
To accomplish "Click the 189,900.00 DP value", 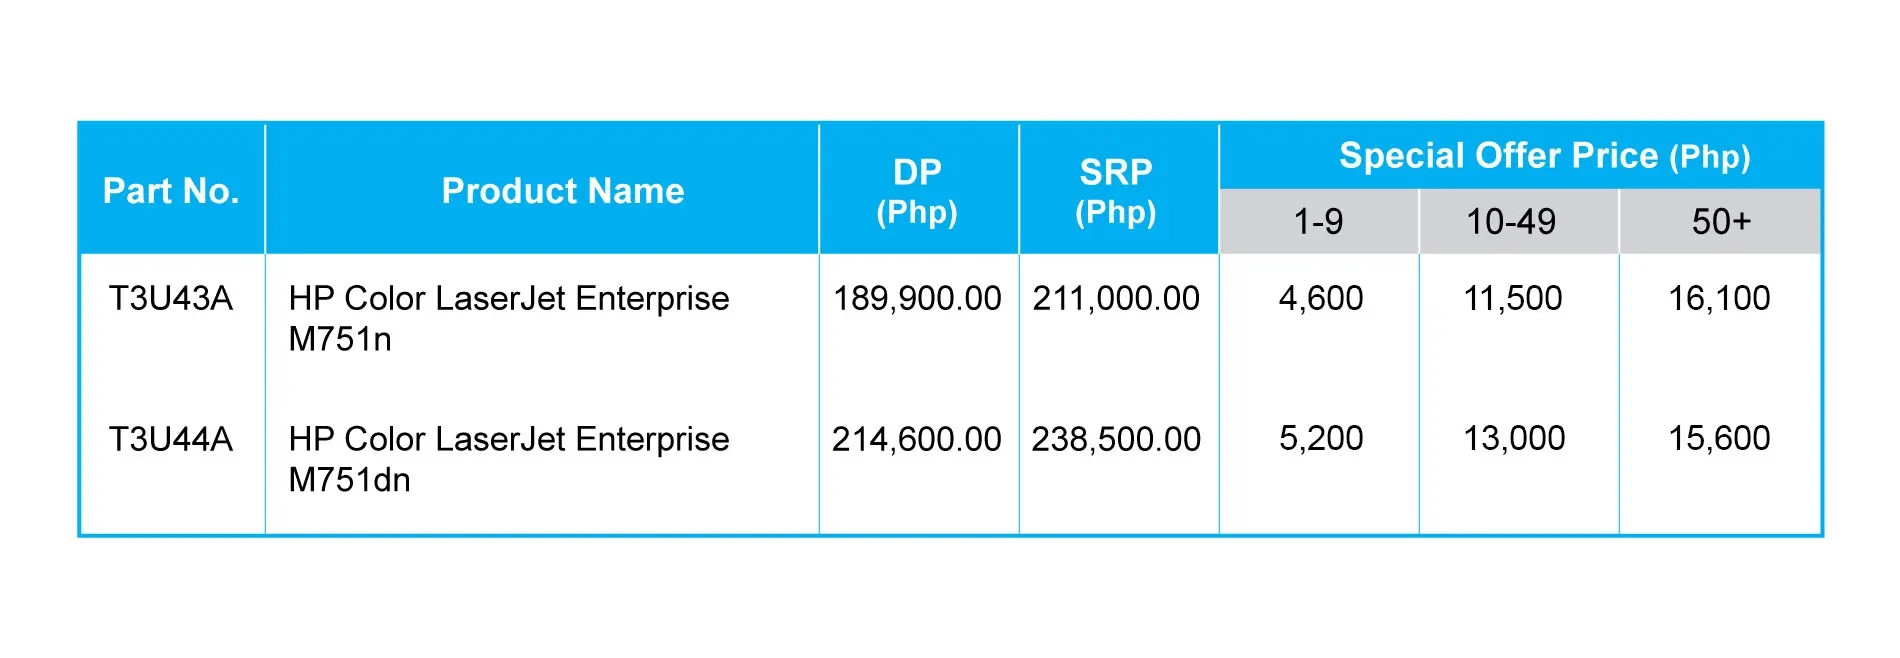I will pyautogui.click(x=917, y=298).
